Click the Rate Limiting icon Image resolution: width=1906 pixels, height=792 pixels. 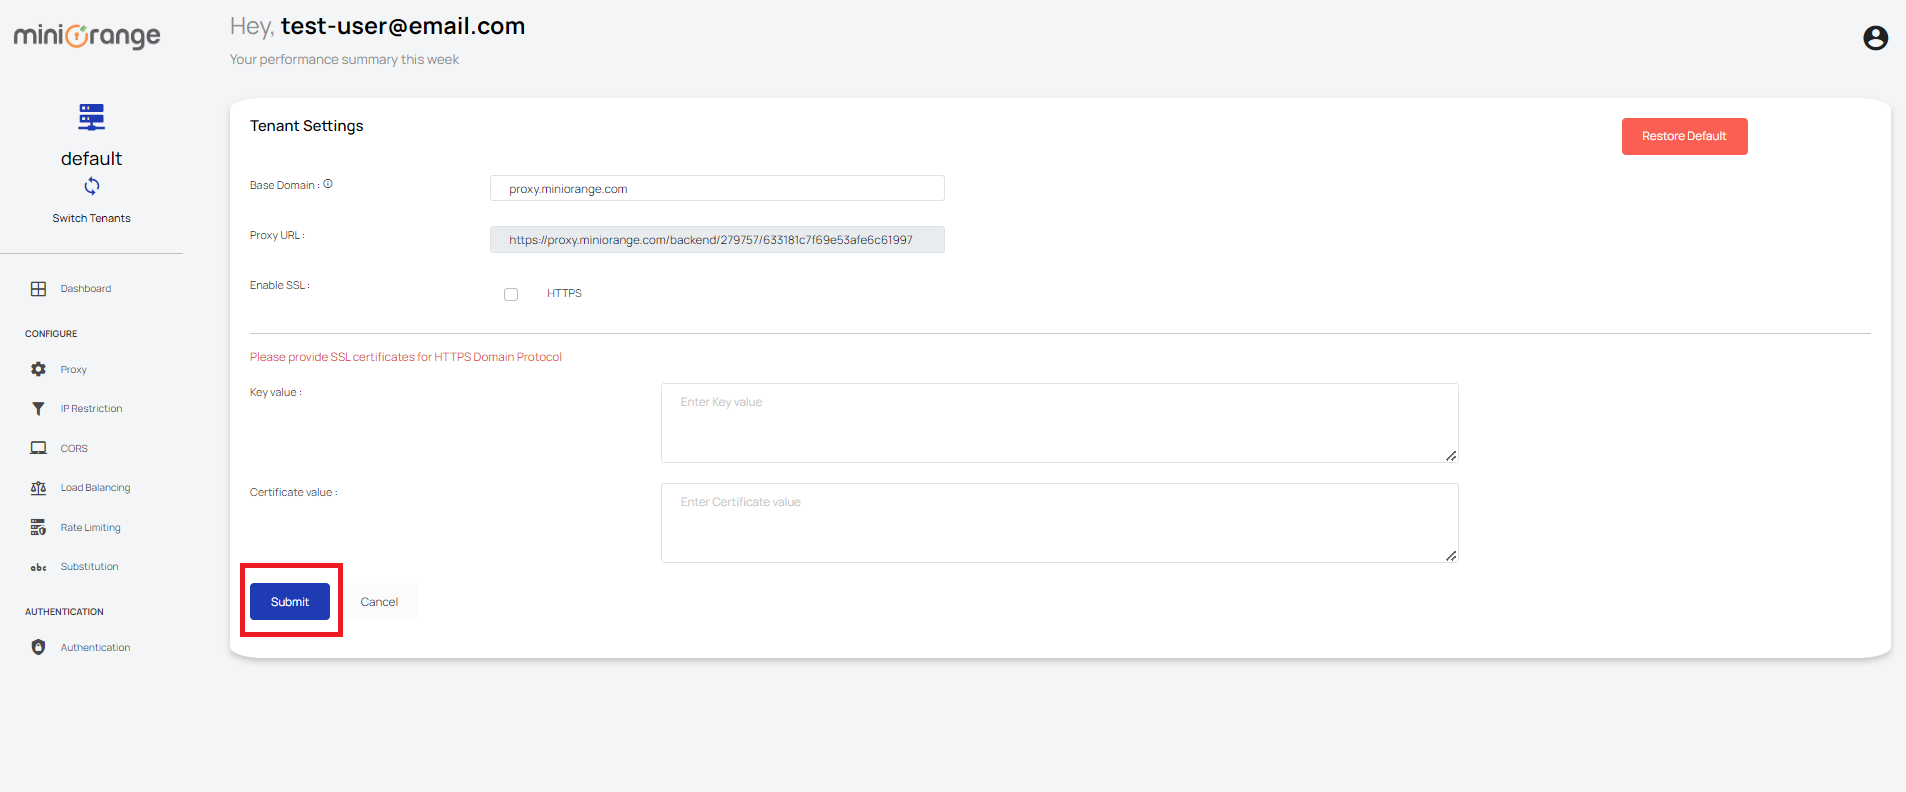click(38, 527)
